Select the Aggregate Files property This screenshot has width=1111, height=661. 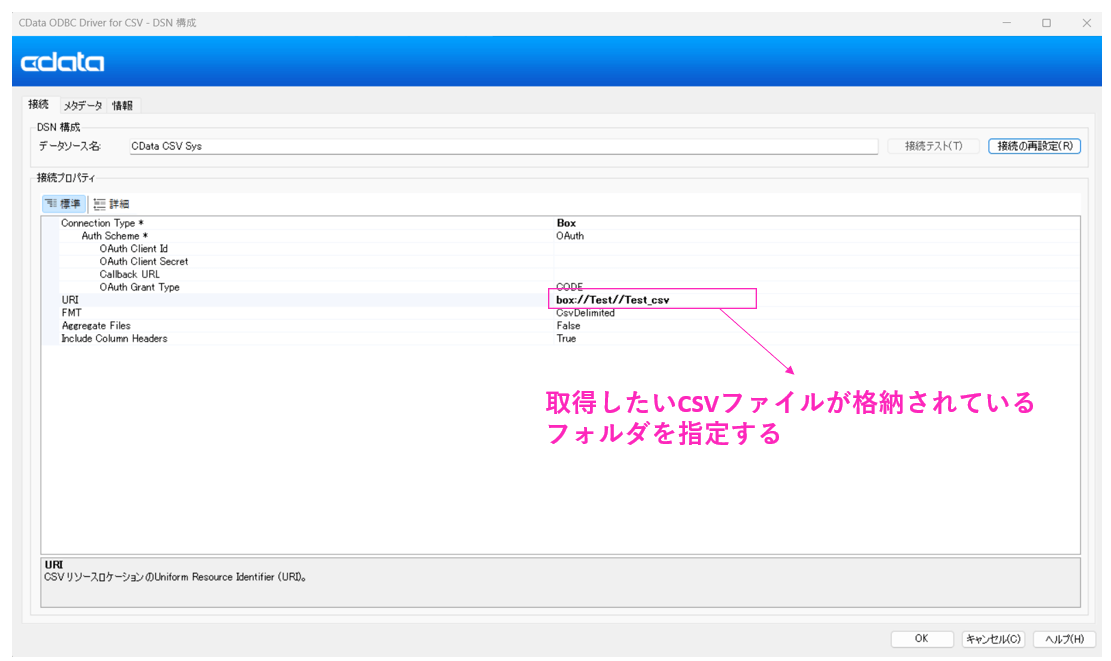click(96, 325)
